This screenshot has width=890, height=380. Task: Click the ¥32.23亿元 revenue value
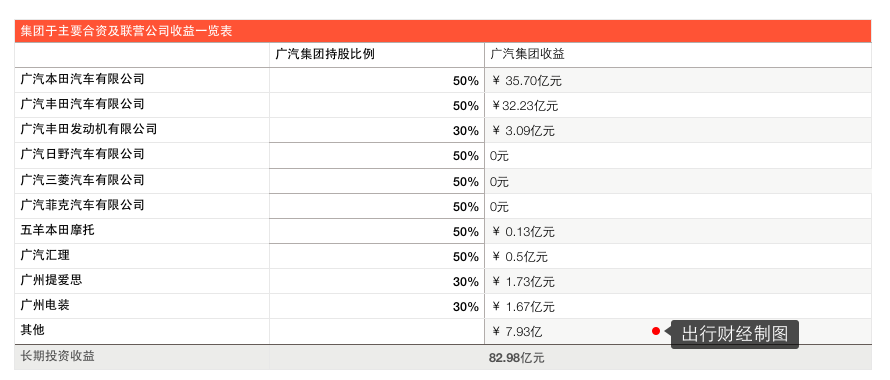point(524,106)
